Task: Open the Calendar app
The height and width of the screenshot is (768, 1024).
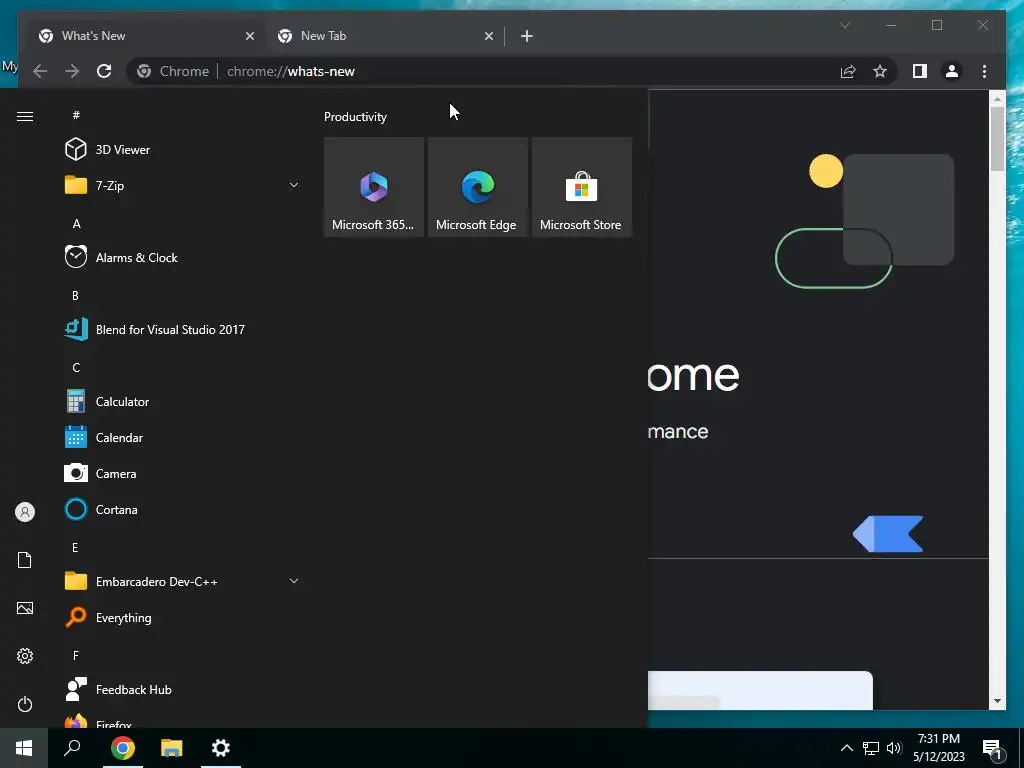Action: coord(183,438)
